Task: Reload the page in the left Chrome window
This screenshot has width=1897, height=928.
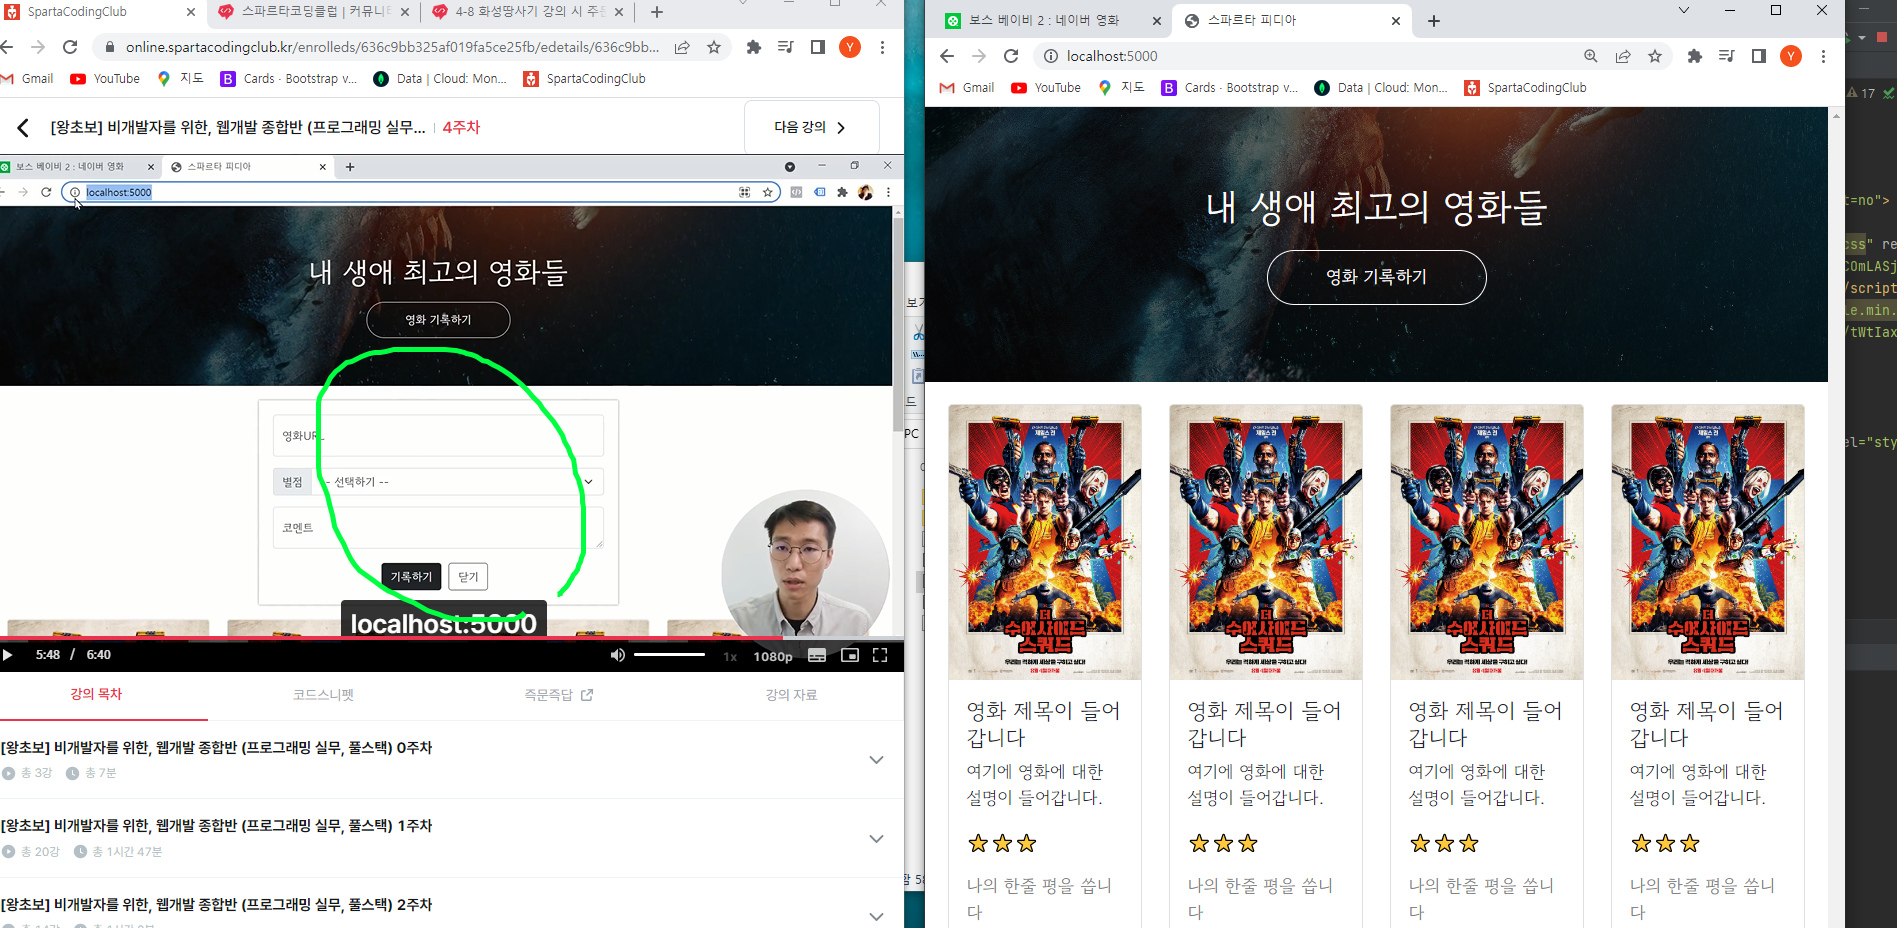Action: (70, 47)
